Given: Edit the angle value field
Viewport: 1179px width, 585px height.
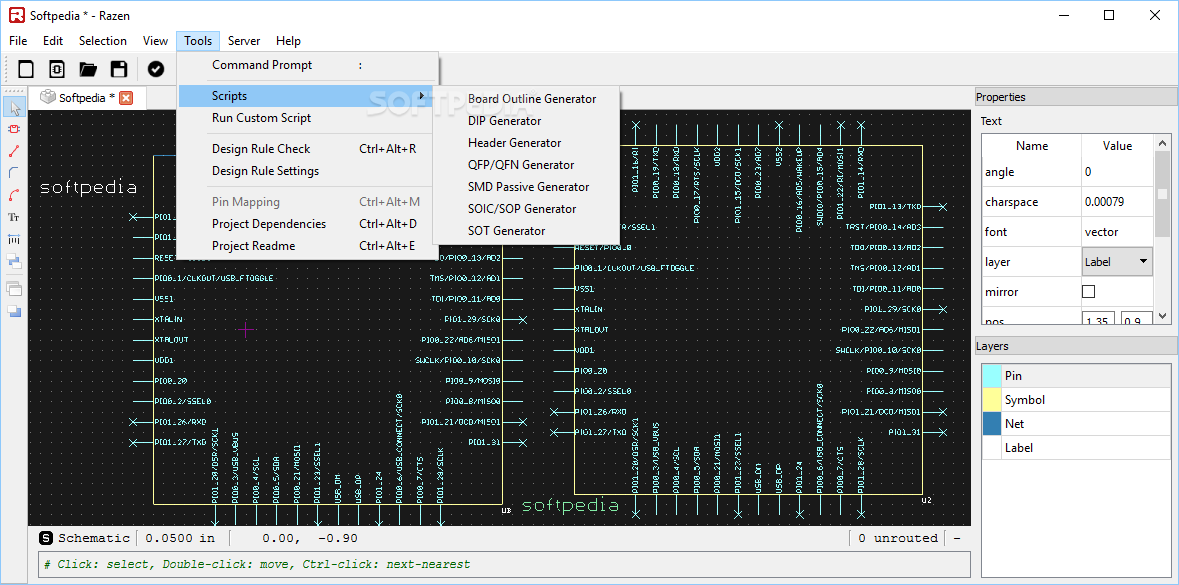Looking at the screenshot, I should tap(1117, 171).
